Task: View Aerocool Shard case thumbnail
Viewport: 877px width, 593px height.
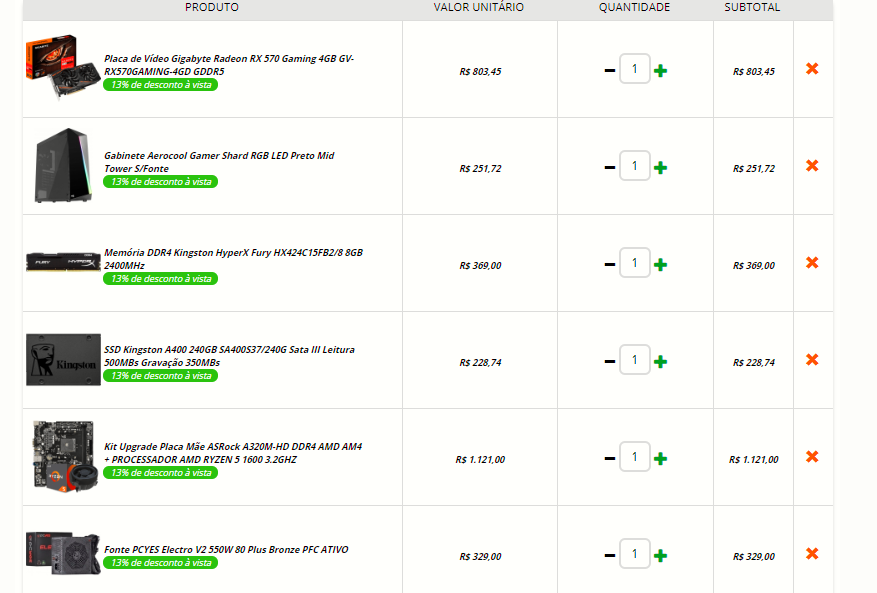Action: coord(63,165)
